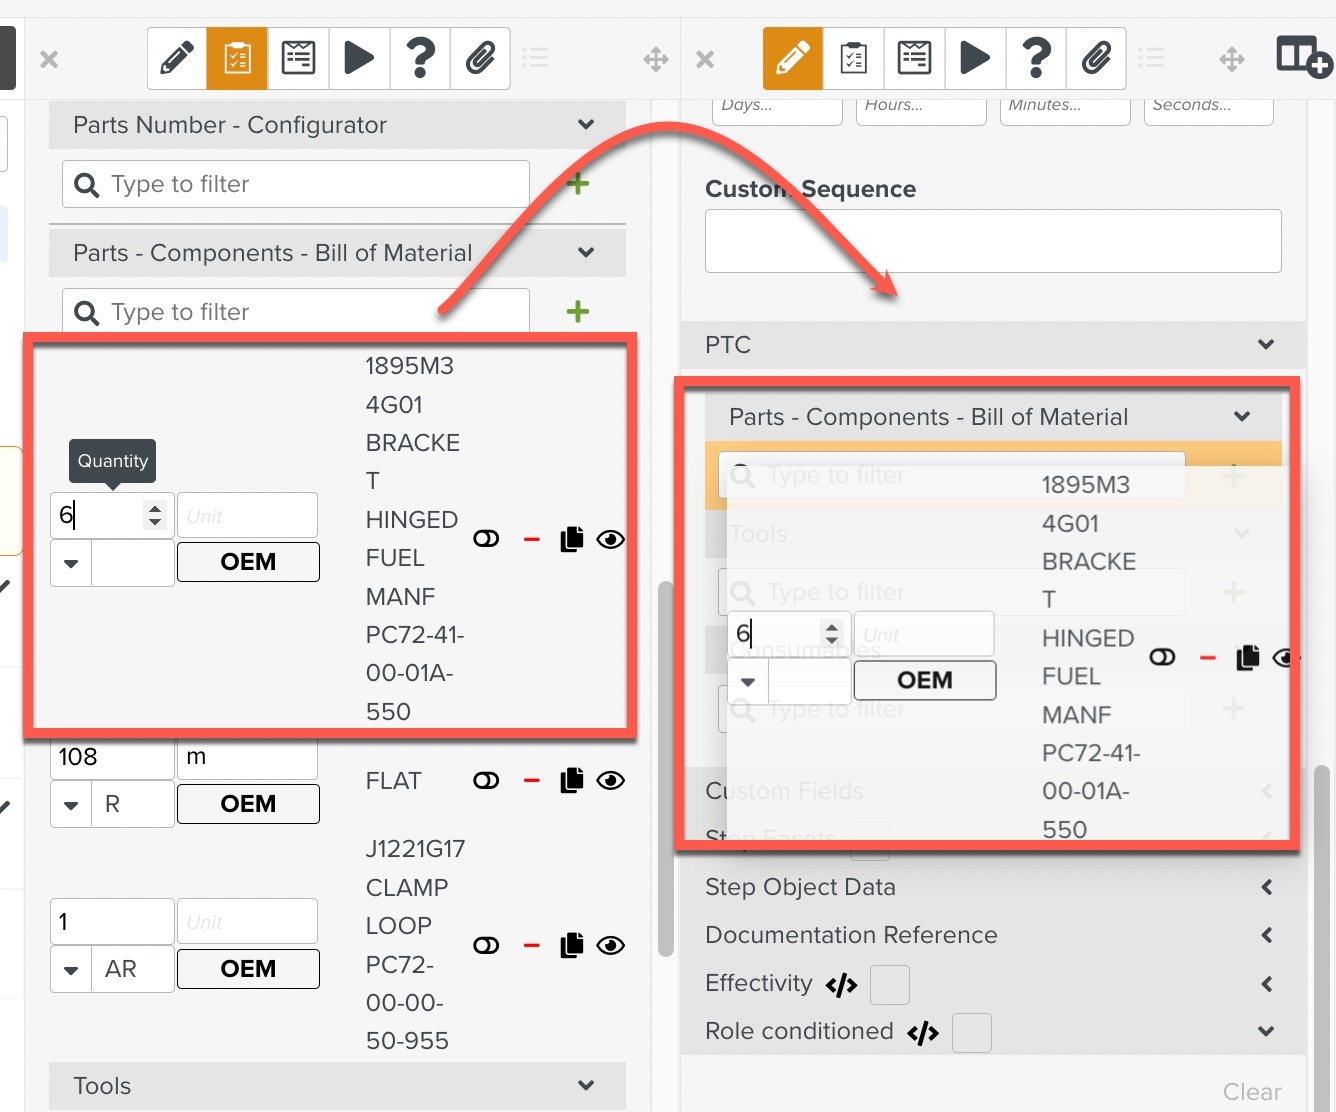Collapse the Tools section in left panel
Viewport: 1336px width, 1112px height.
tap(586, 1086)
